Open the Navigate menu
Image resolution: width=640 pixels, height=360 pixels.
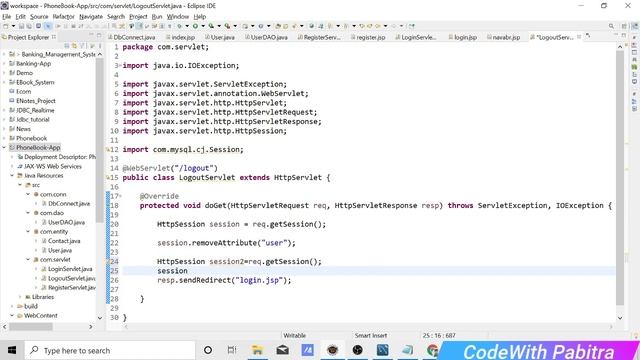coord(91,17)
